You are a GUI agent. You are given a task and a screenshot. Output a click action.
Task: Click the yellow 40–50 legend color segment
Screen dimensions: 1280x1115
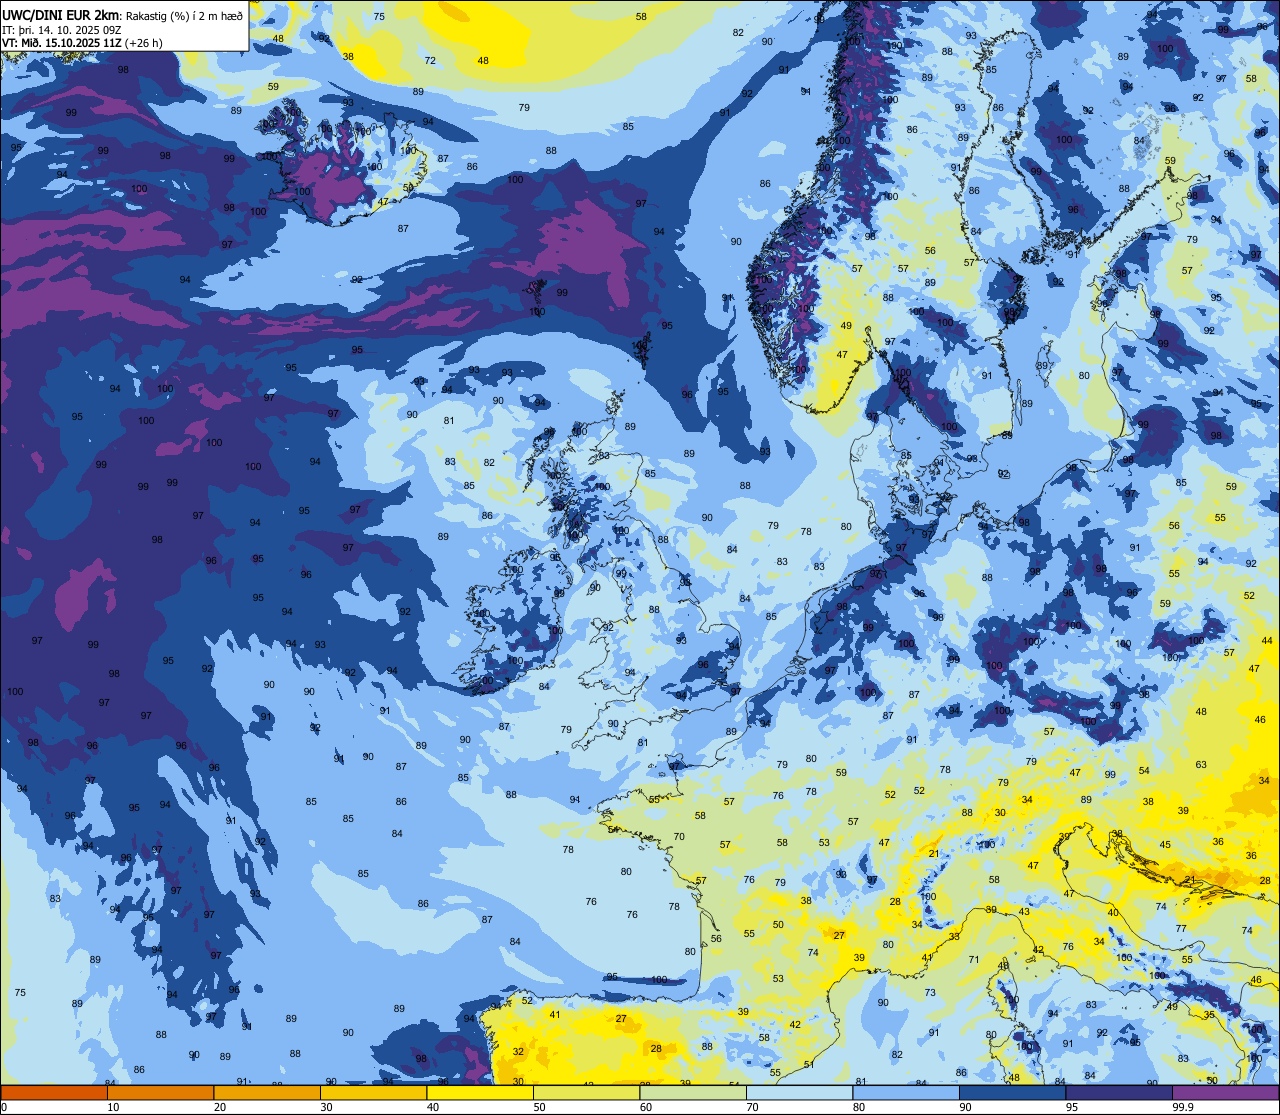(480, 1092)
